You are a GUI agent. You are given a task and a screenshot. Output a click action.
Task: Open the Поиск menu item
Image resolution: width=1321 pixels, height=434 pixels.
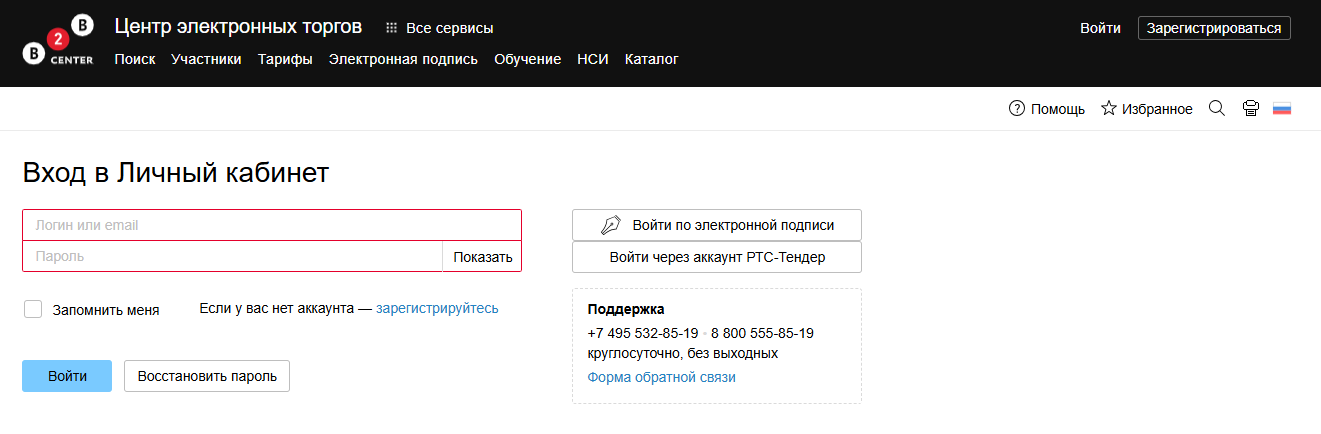(135, 59)
